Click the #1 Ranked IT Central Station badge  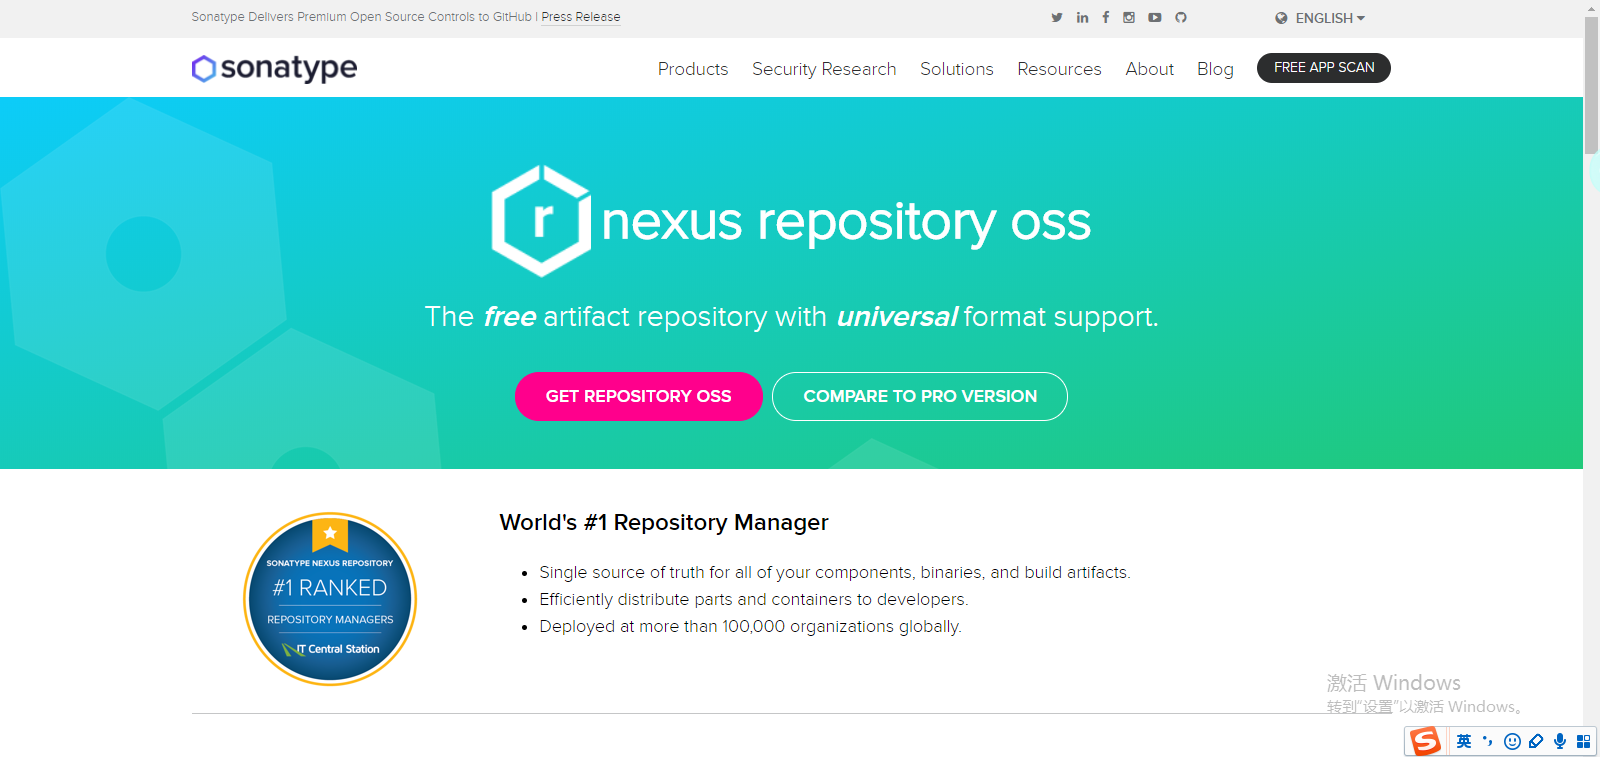(330, 599)
